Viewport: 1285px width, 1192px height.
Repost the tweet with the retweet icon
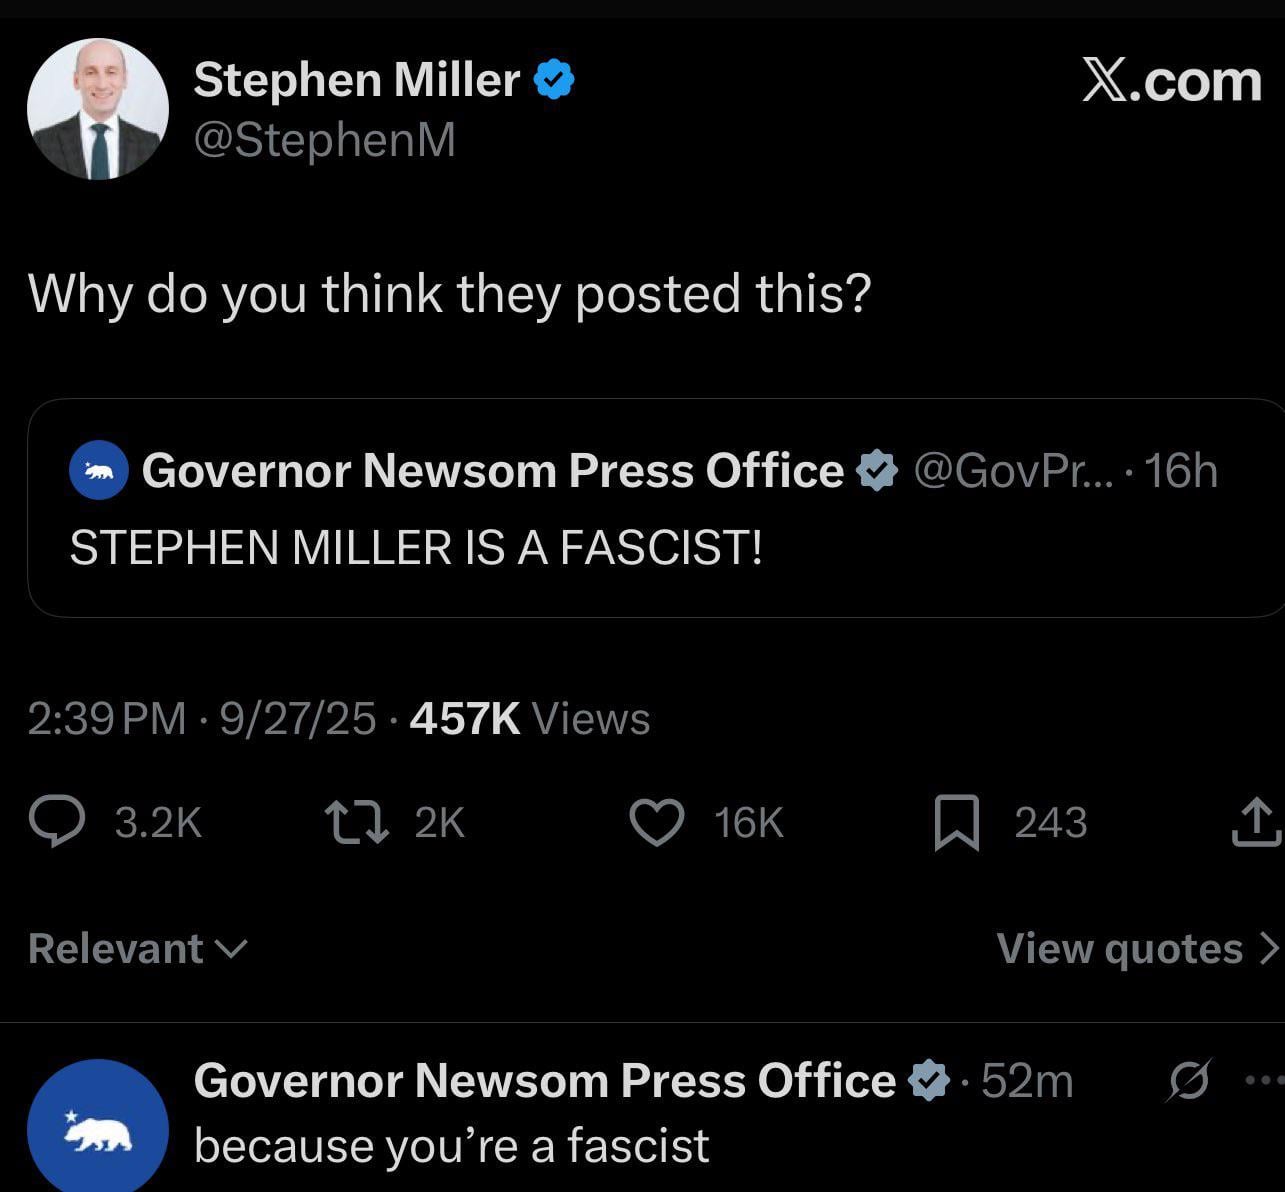click(357, 822)
